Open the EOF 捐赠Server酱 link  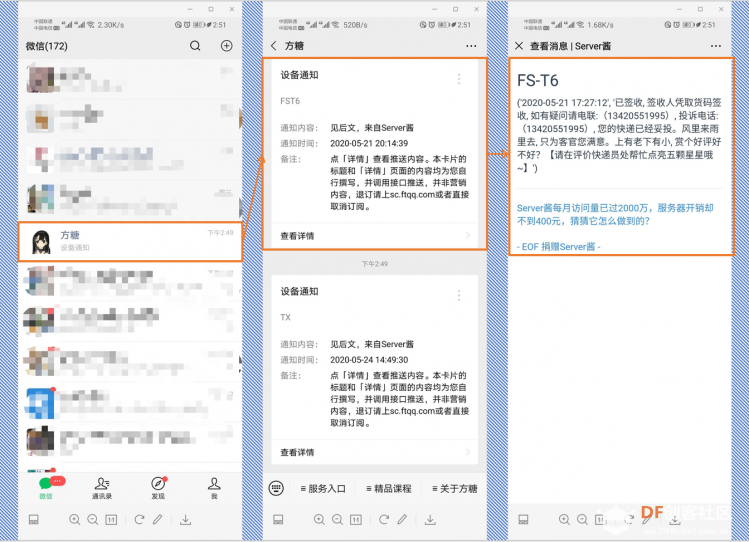coord(558,247)
